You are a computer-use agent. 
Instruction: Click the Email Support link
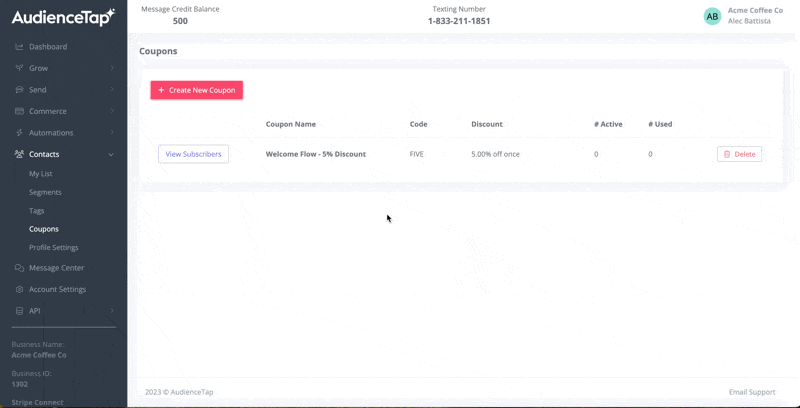(752, 392)
